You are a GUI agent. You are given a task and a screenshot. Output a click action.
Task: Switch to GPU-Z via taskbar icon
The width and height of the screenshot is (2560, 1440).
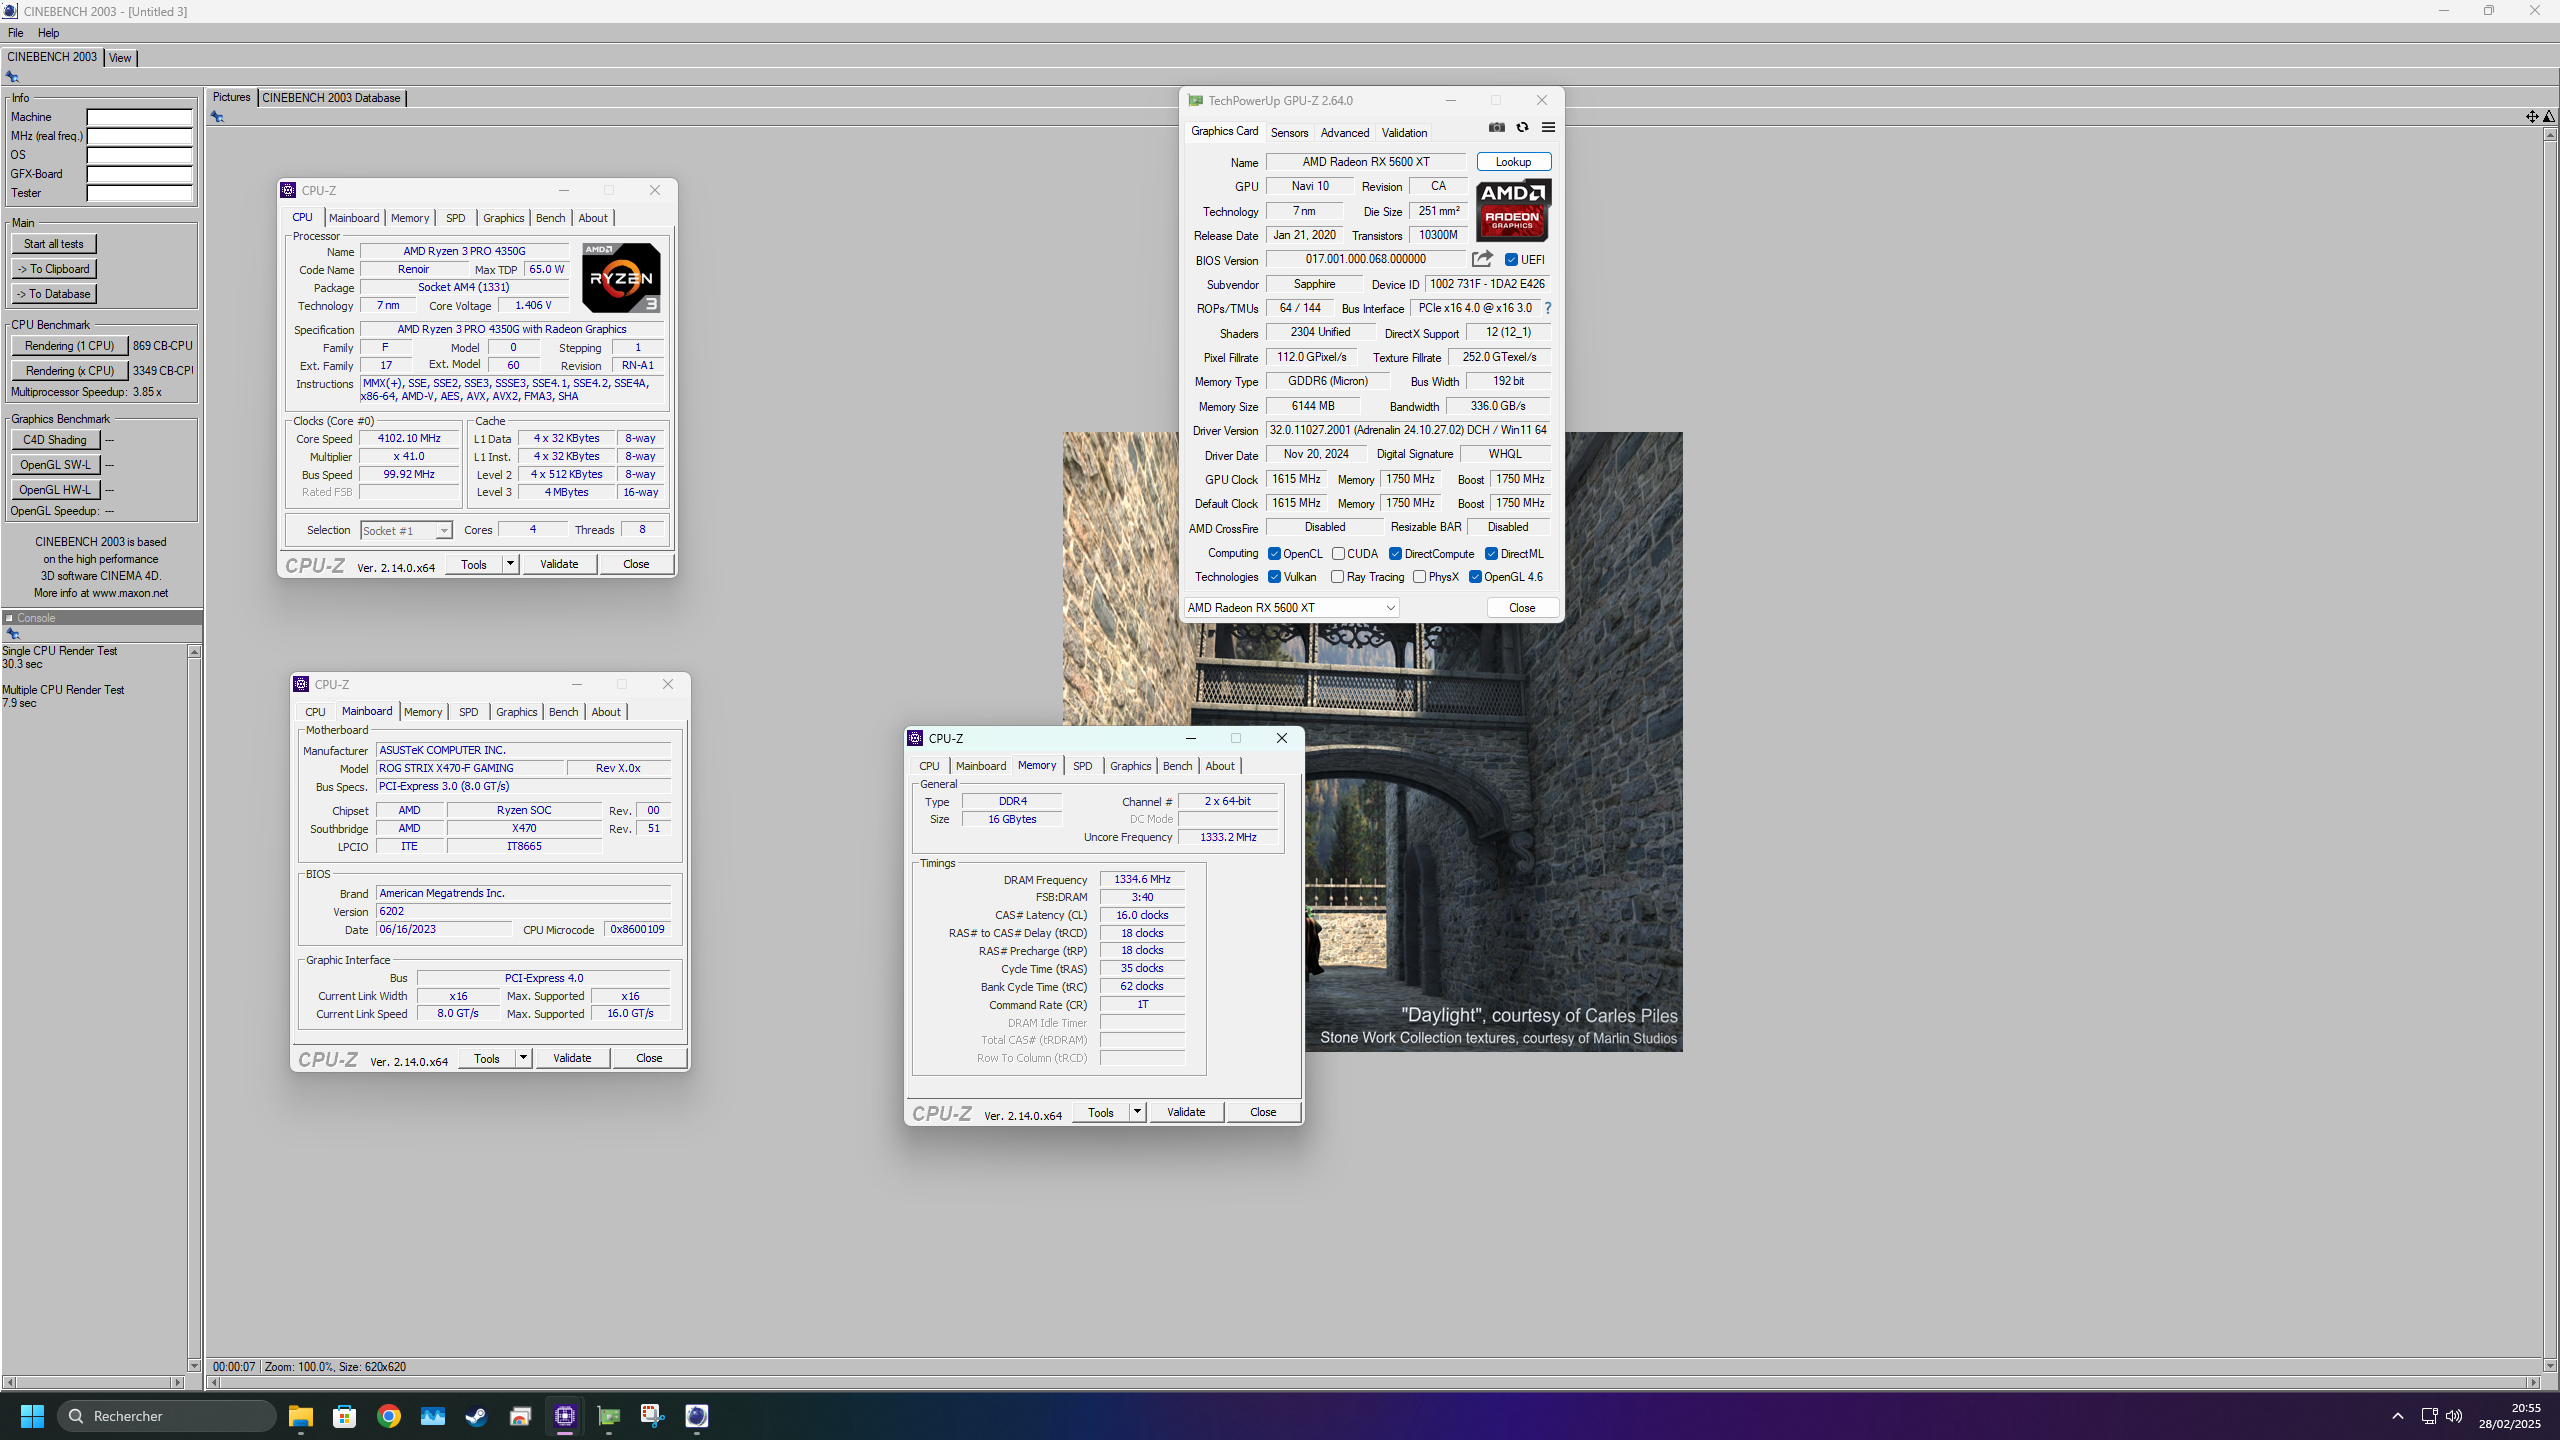[x=609, y=1416]
